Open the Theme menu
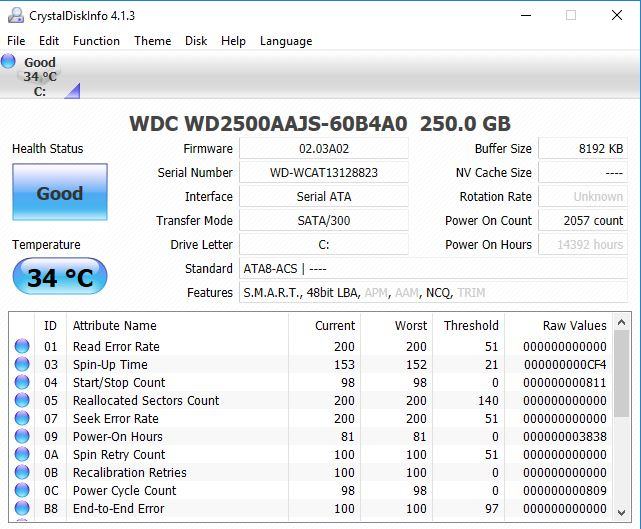 coord(152,41)
